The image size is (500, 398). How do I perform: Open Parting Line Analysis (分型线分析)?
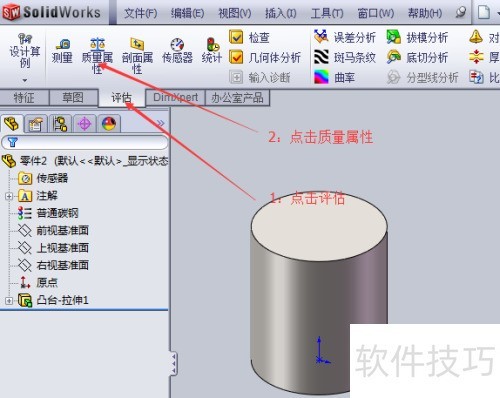(x=422, y=77)
